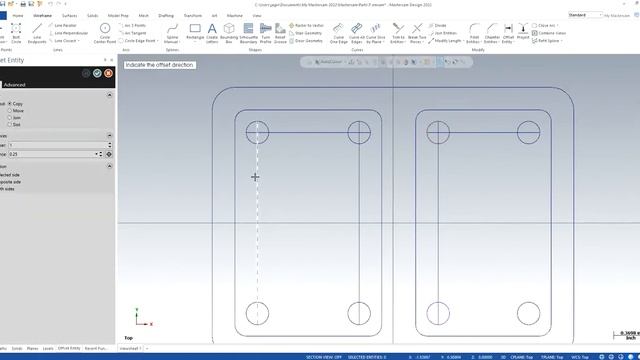Image resolution: width=640 pixels, height=360 pixels.
Task: Choose Curve All Edges tool
Action: point(356,33)
